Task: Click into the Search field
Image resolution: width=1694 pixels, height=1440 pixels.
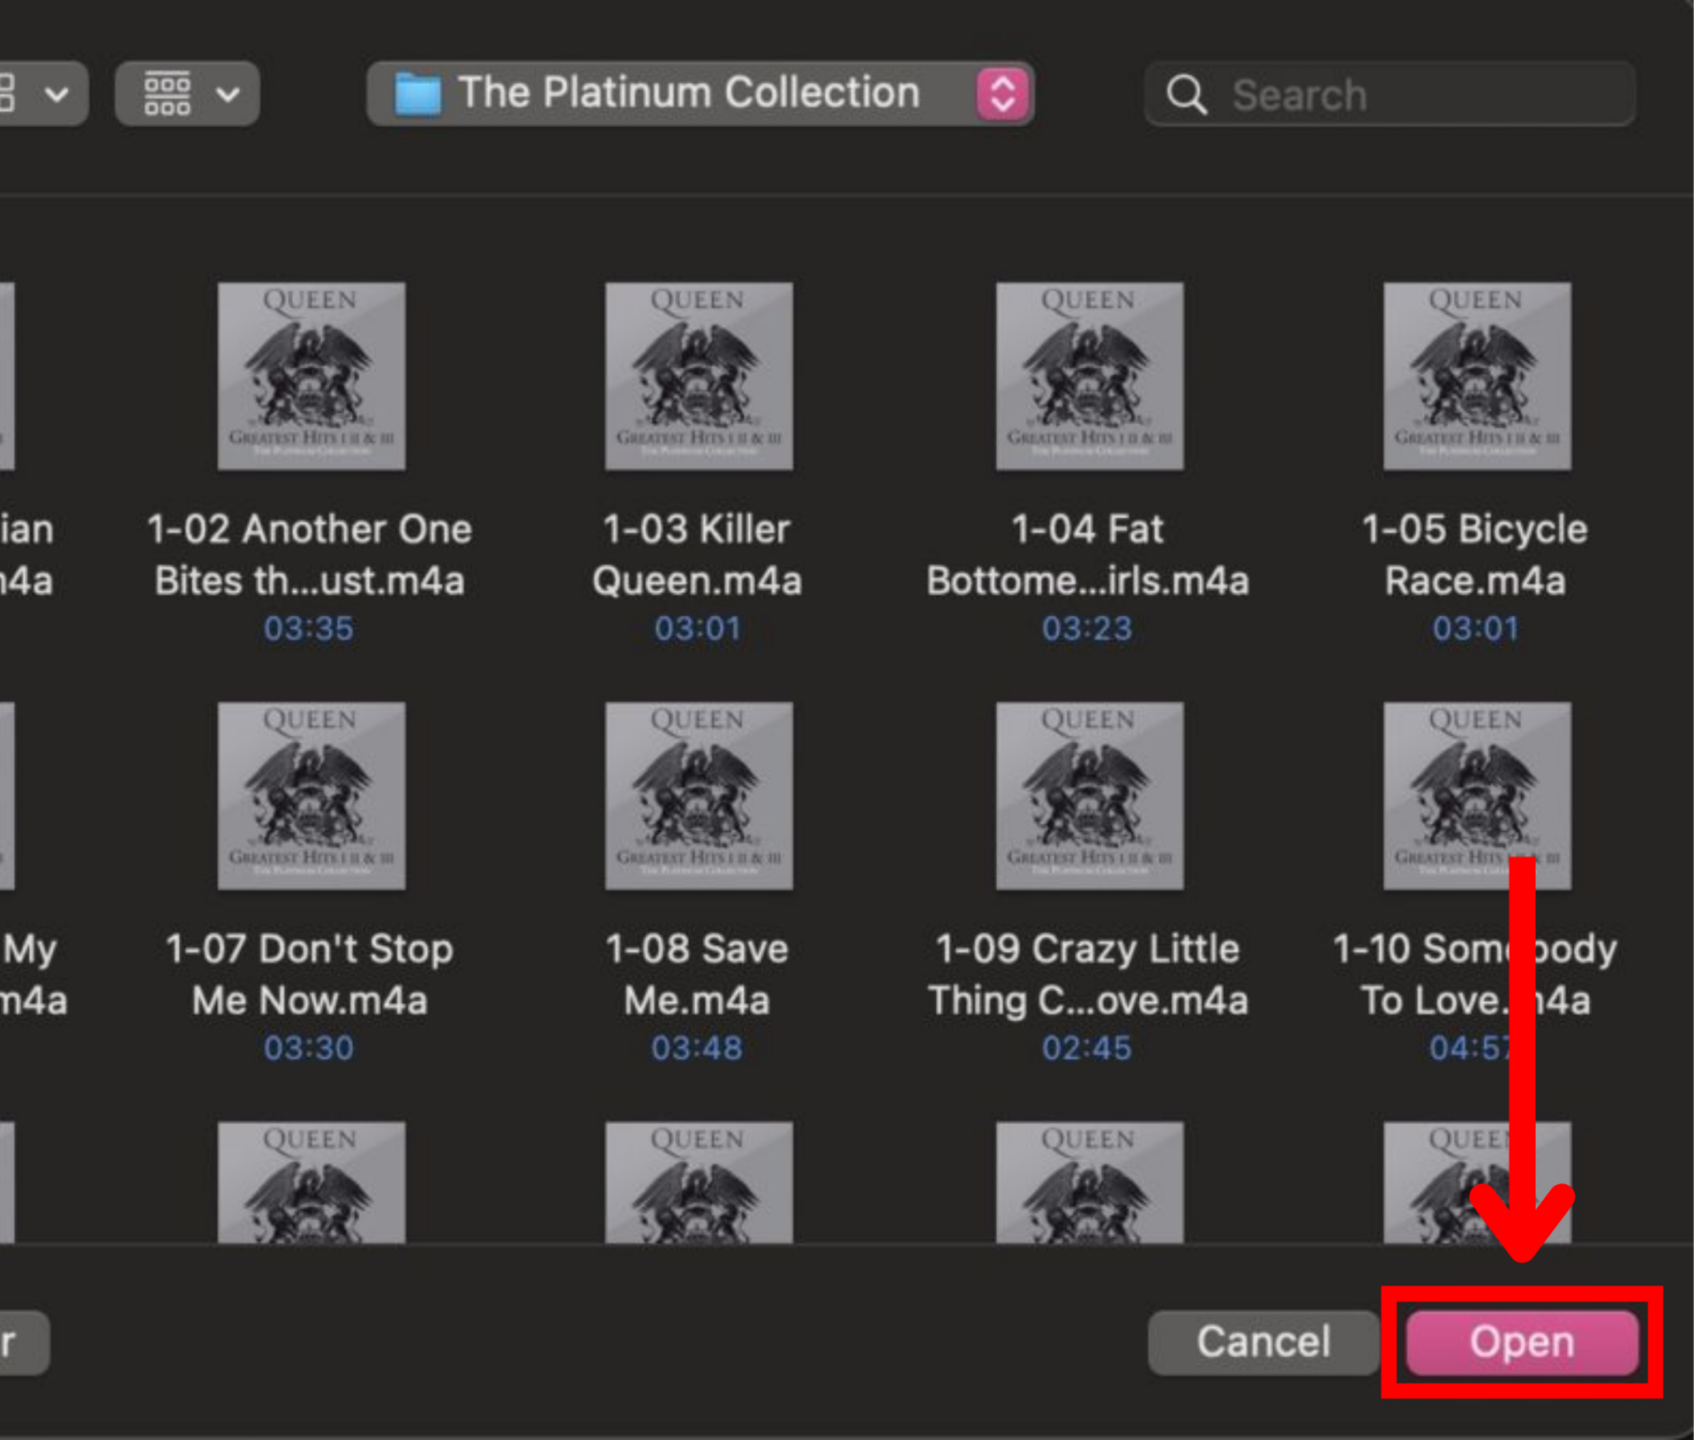Action: (x=1390, y=94)
